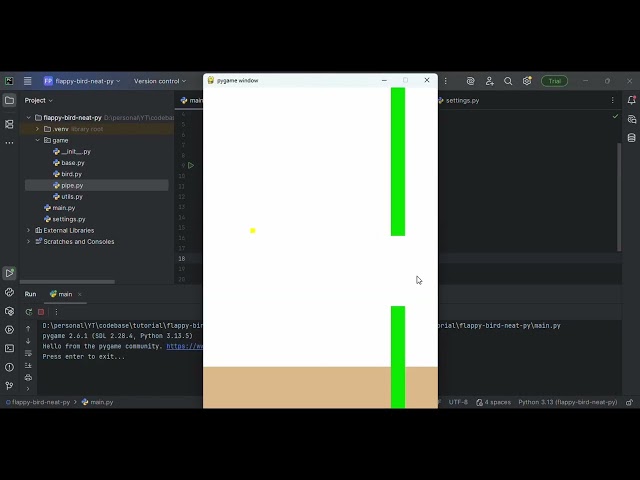This screenshot has height=480, width=640.
Task: Open the Database tool window icon
Action: point(631,138)
